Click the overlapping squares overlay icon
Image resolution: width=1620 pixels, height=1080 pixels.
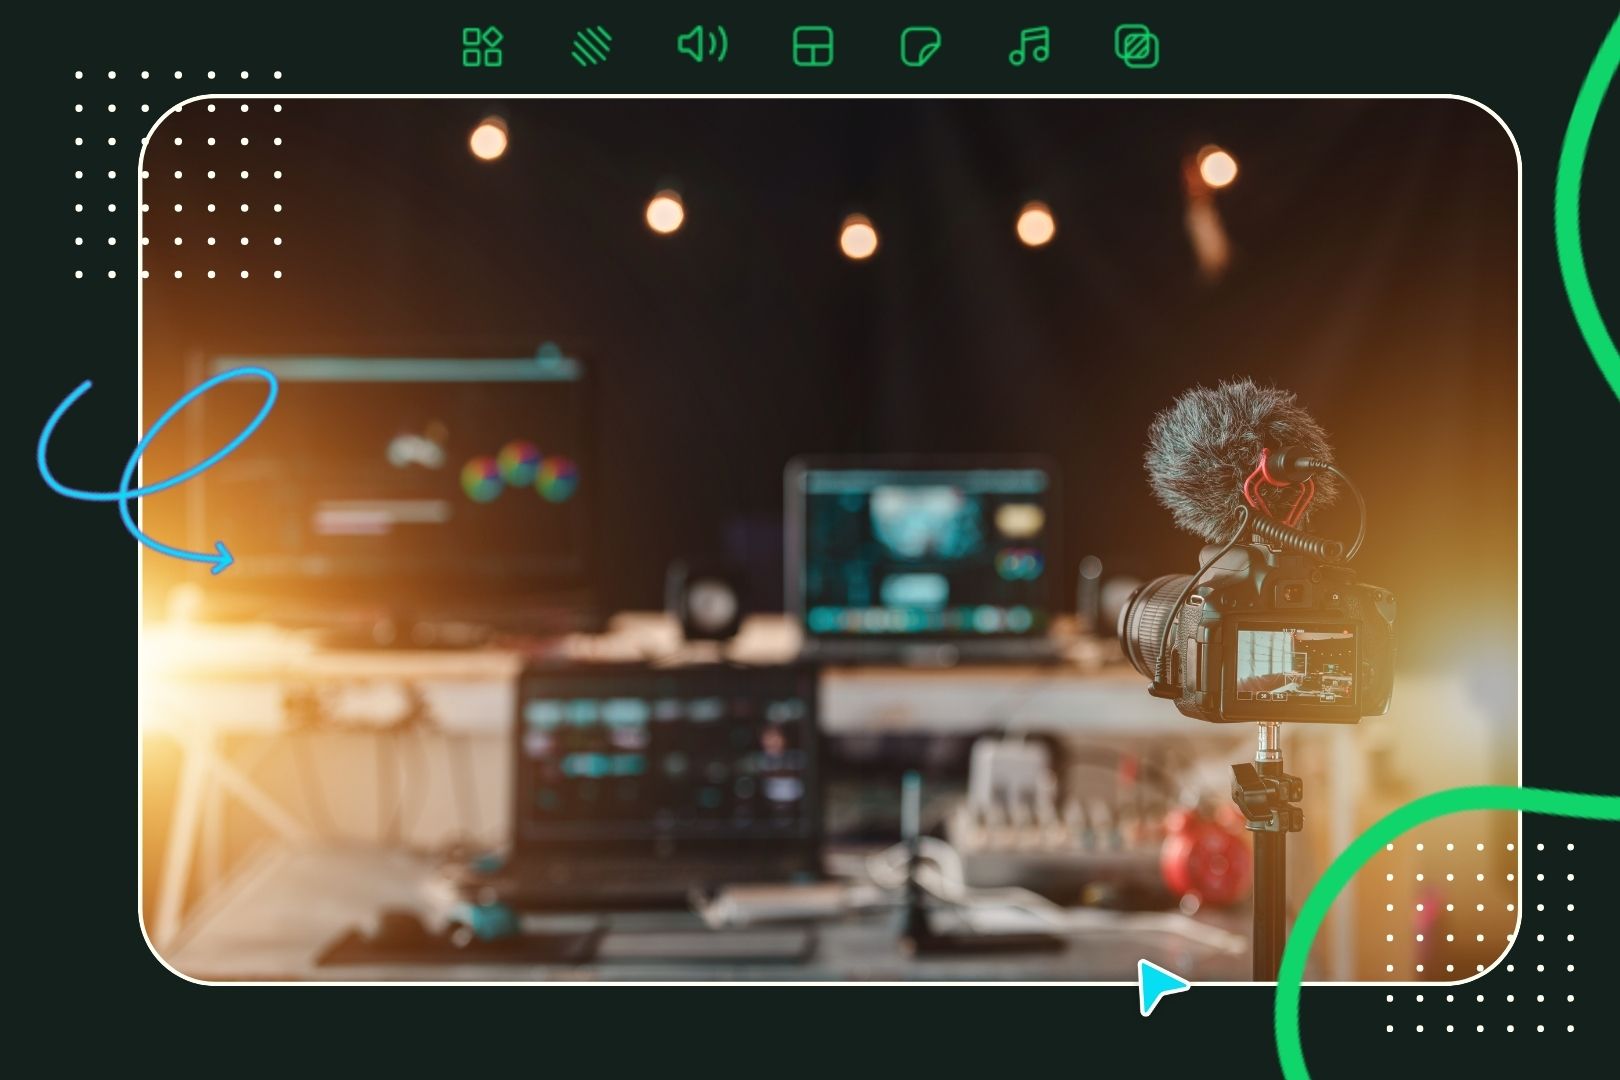point(1136,47)
